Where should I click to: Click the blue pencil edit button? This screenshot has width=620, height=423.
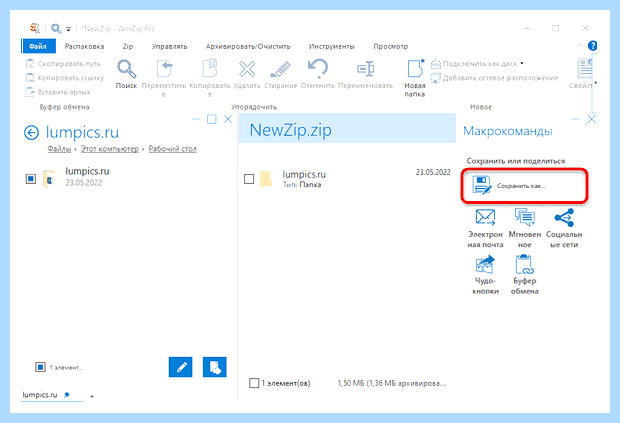[181, 367]
